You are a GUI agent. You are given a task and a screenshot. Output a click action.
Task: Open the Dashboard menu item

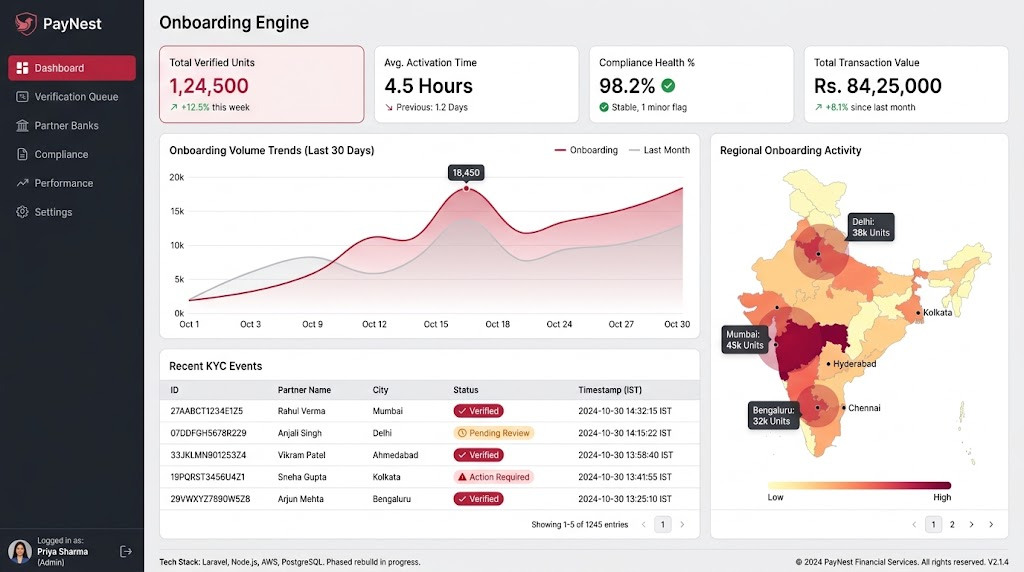72,68
